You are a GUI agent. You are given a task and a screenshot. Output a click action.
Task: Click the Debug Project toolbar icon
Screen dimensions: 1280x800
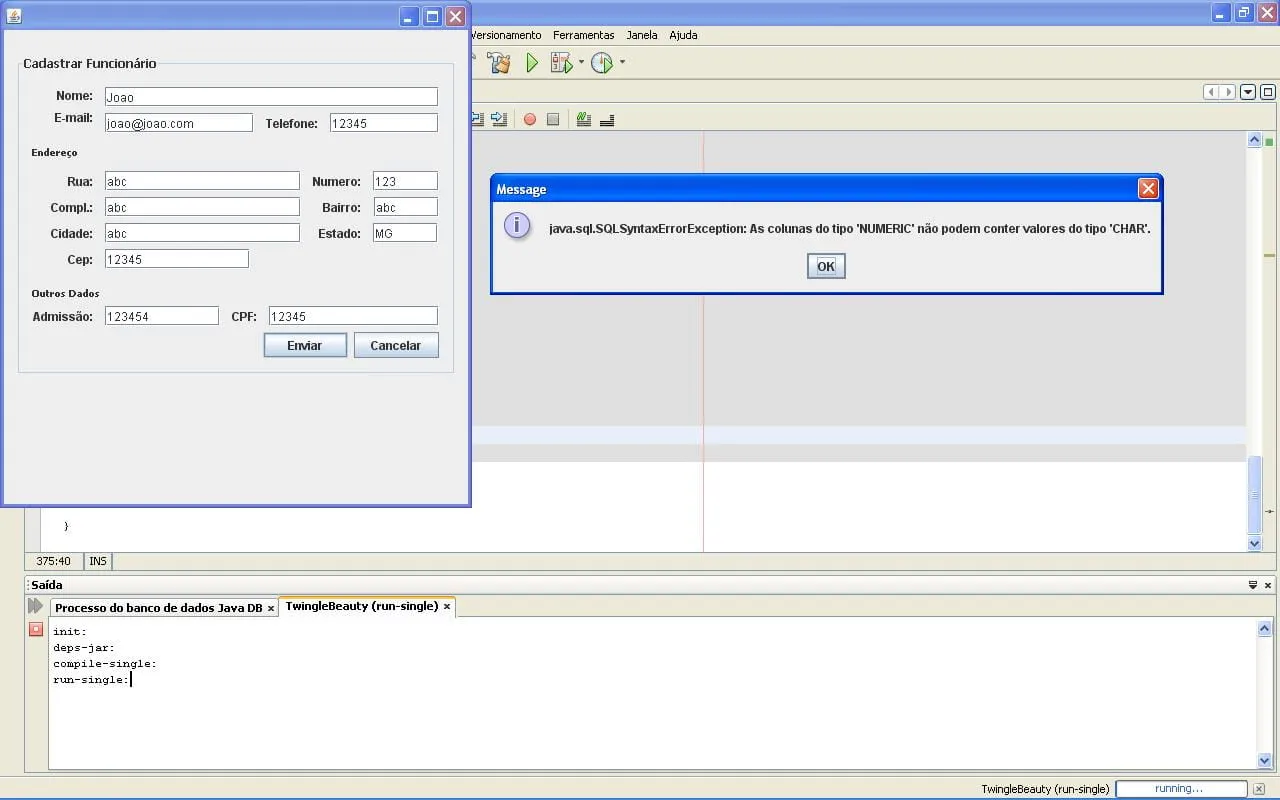point(561,63)
